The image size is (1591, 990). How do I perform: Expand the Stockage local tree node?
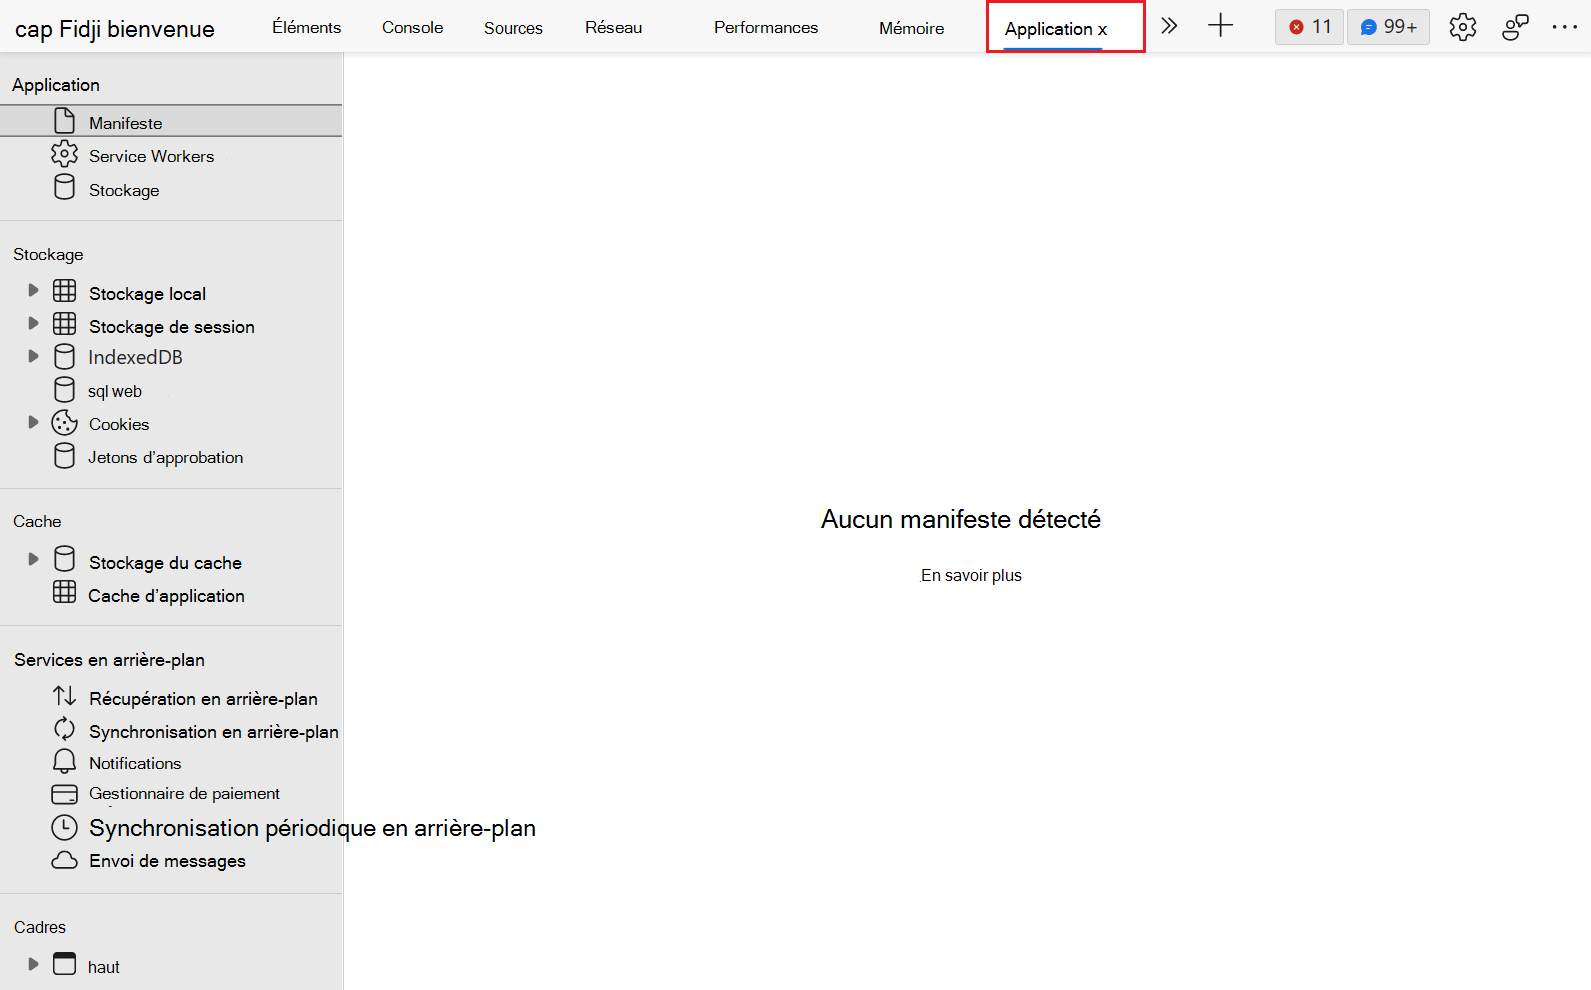[33, 290]
